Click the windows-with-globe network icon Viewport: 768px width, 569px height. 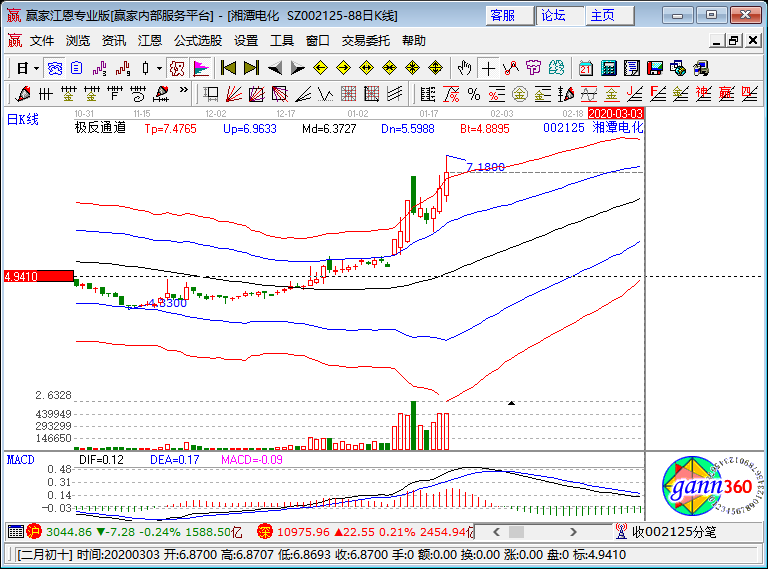point(678,68)
